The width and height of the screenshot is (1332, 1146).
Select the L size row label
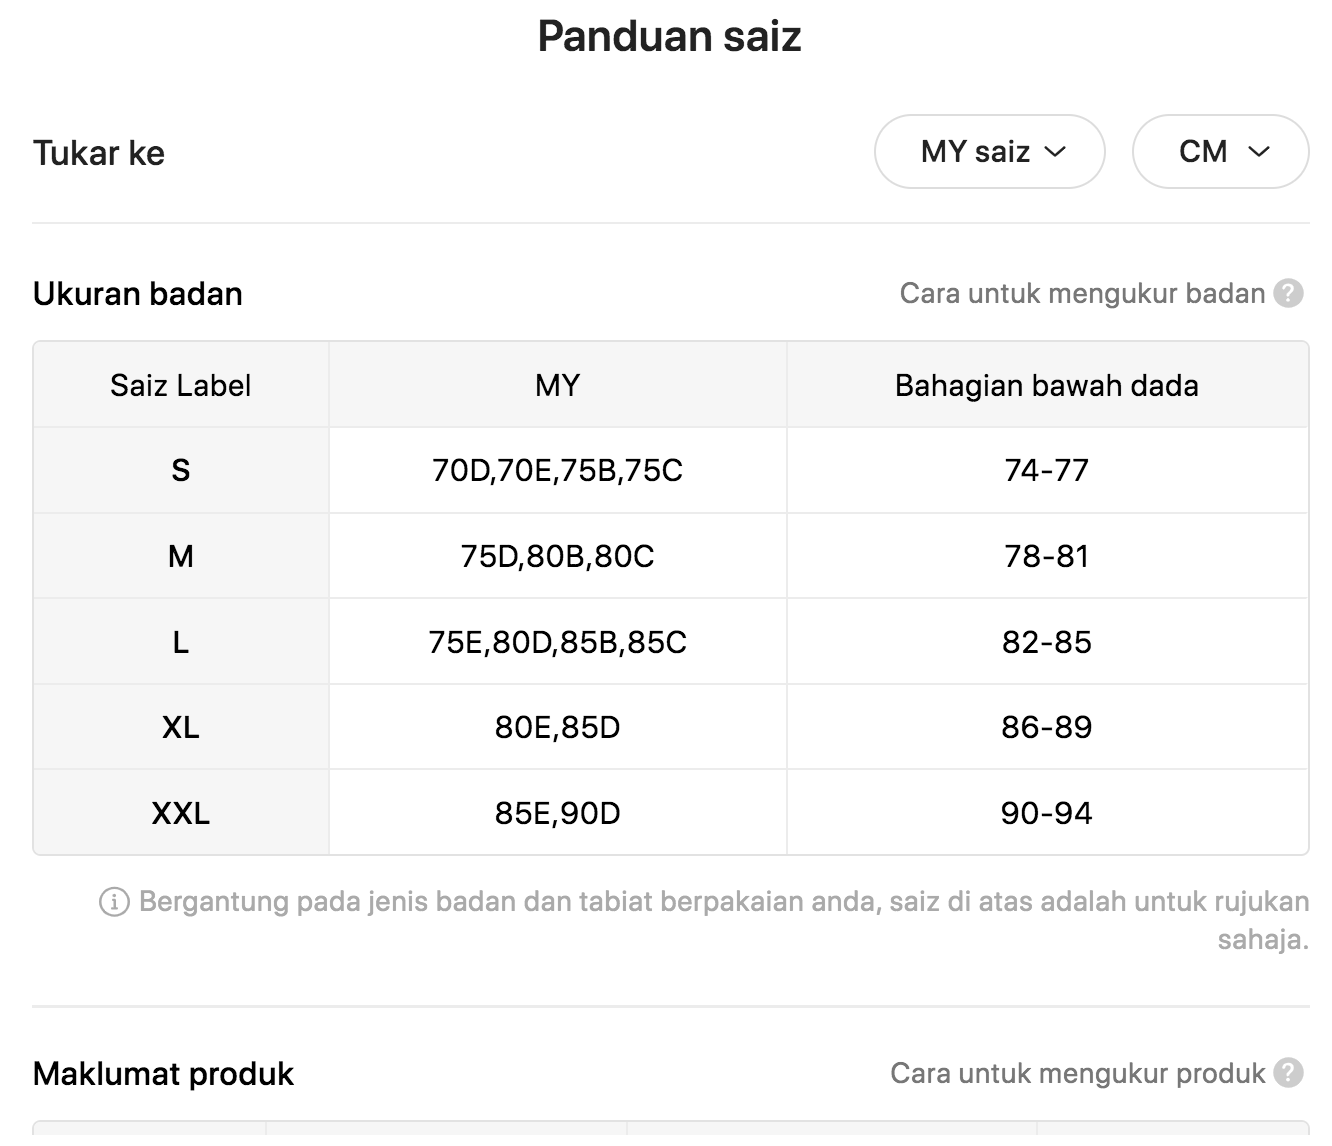pyautogui.click(x=181, y=642)
